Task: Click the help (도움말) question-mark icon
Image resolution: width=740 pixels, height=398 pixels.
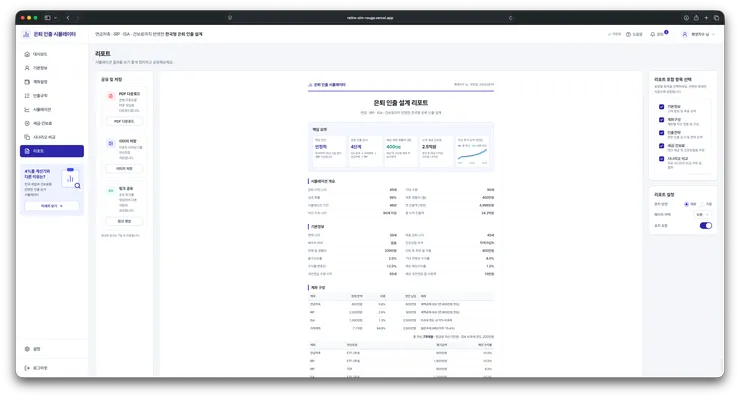Action: coord(628,34)
